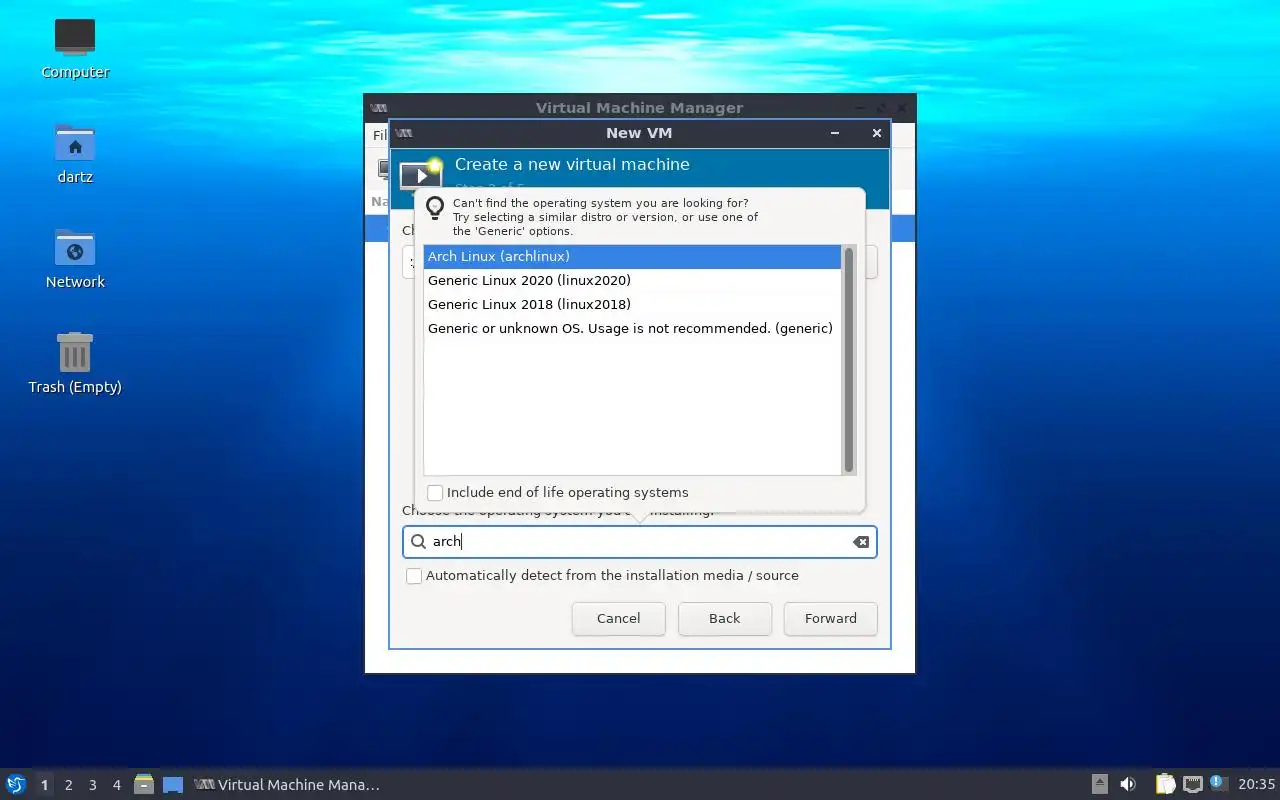Switch to workspace 3
The image size is (1280, 800).
[92, 785]
